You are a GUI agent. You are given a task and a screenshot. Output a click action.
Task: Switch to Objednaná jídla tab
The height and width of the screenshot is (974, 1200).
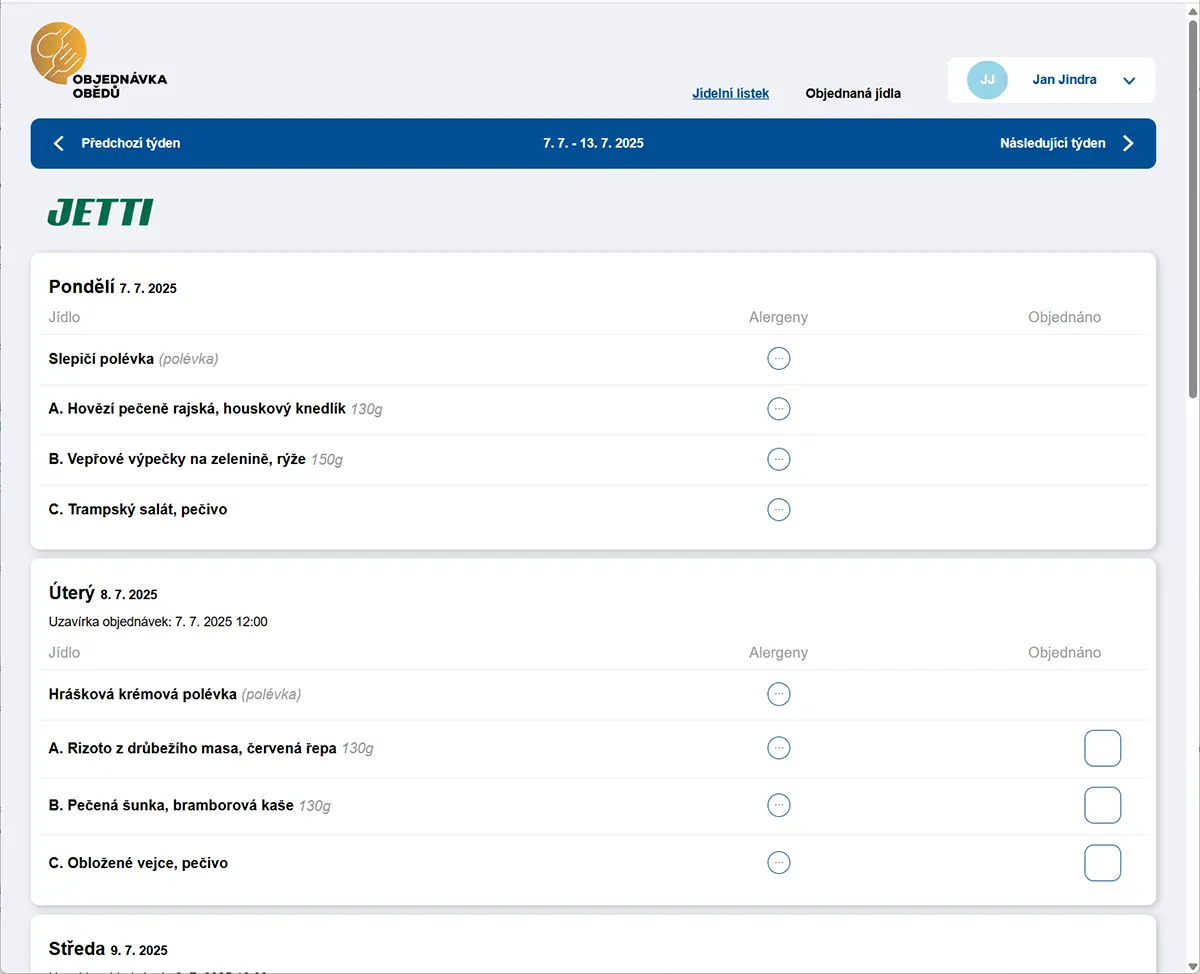(x=853, y=93)
